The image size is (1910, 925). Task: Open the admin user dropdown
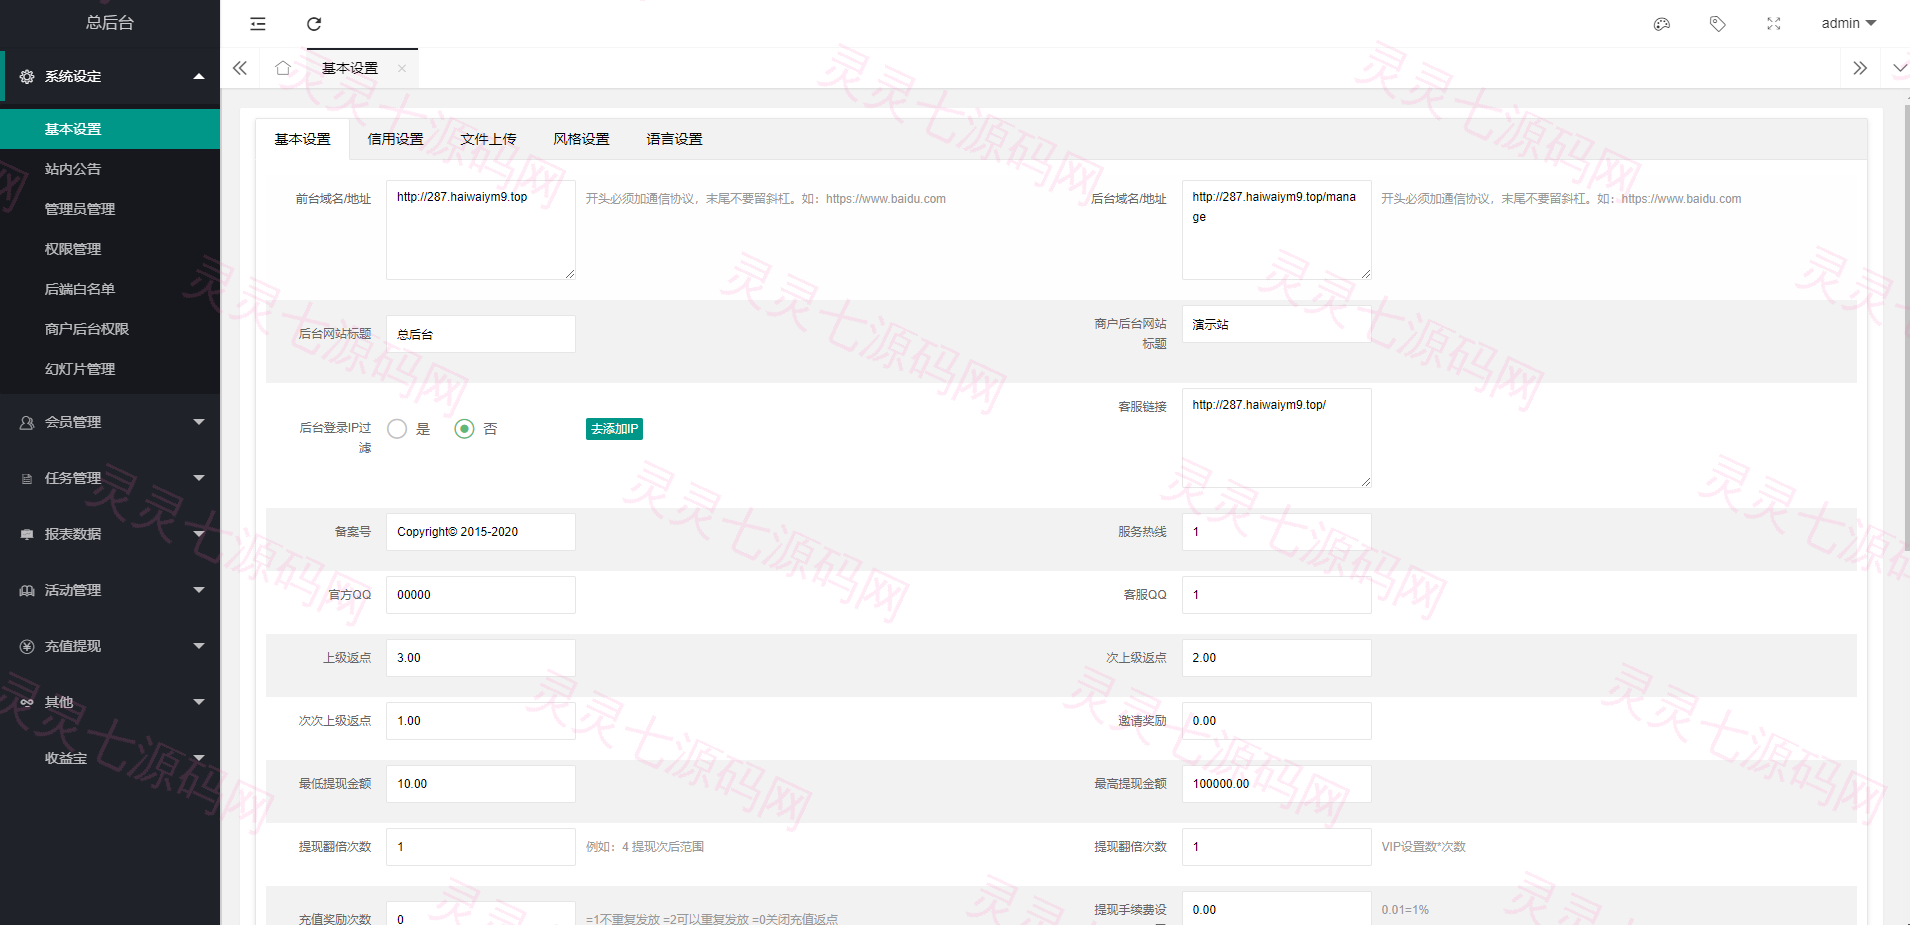click(1848, 23)
